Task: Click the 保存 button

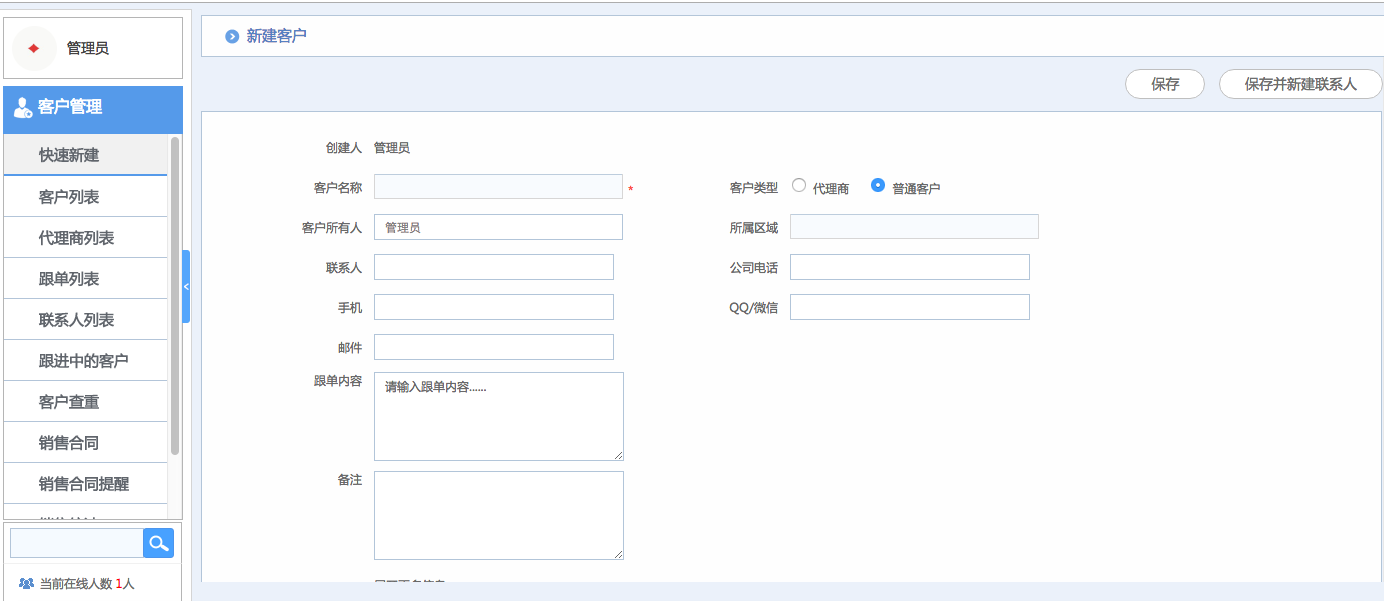Action: pos(1165,85)
